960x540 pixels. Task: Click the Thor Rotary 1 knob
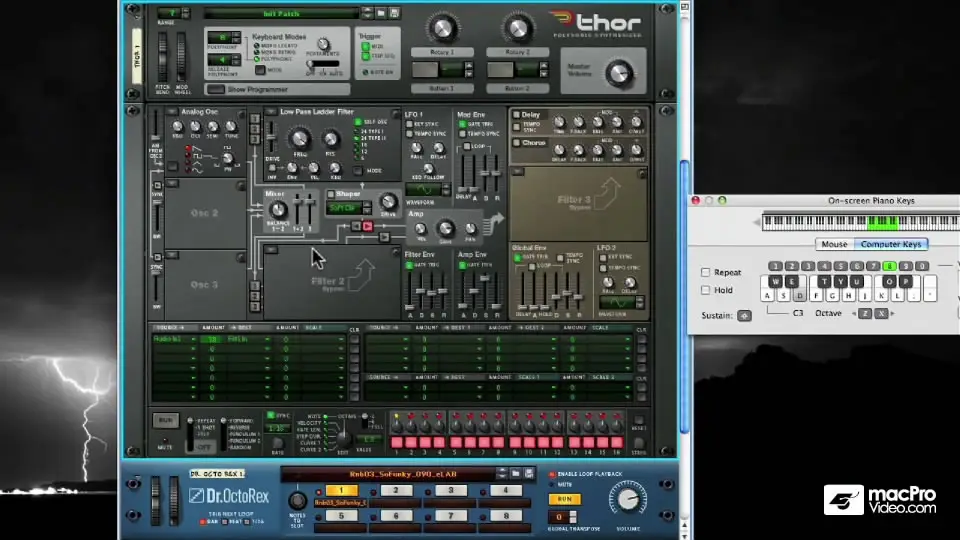442,28
